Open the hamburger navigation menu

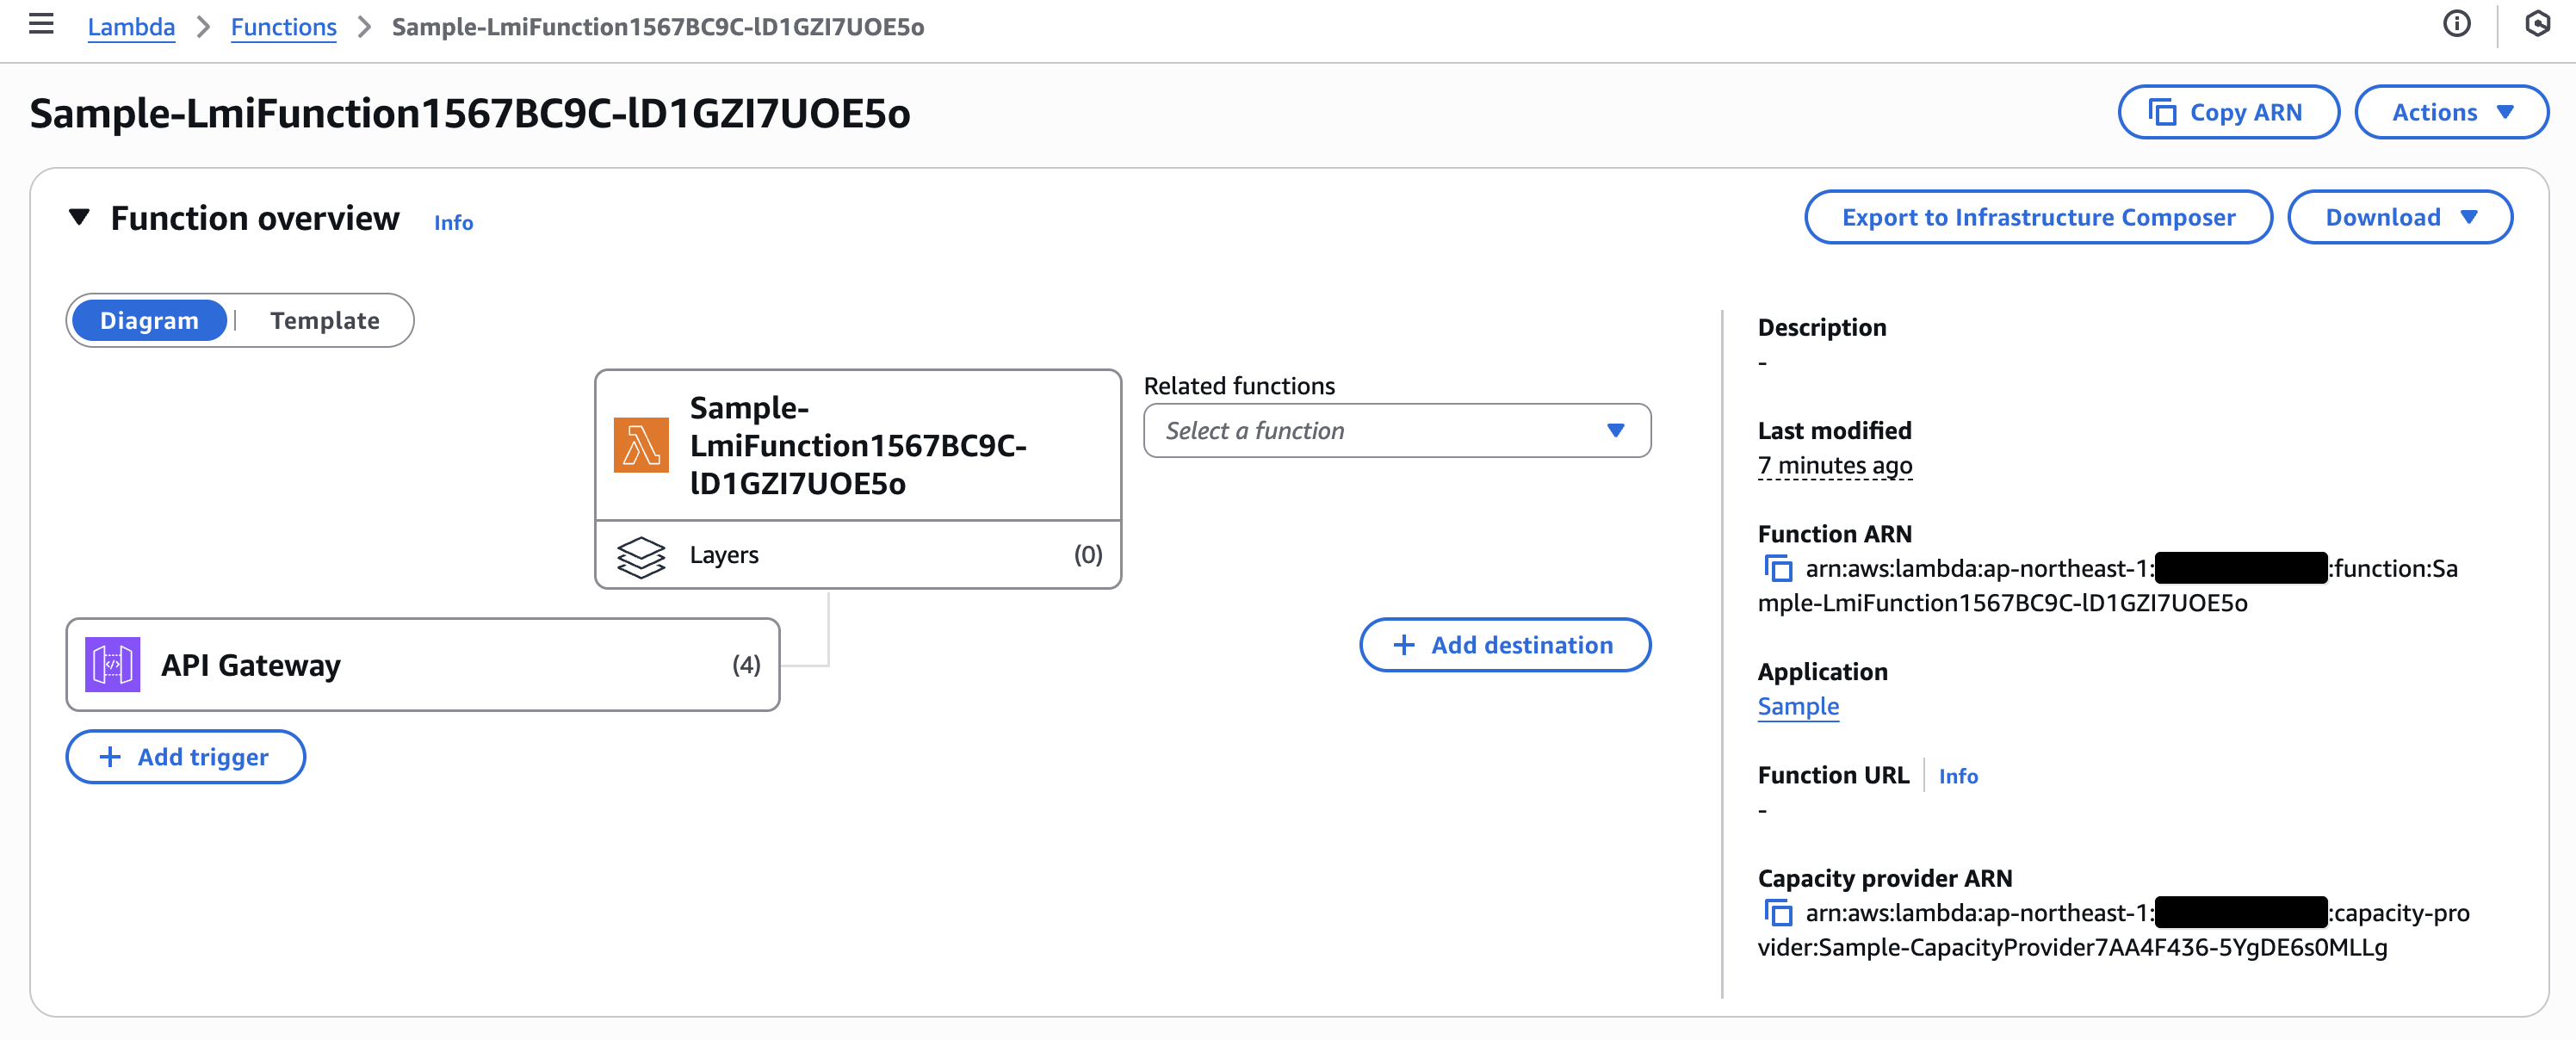click(x=41, y=24)
